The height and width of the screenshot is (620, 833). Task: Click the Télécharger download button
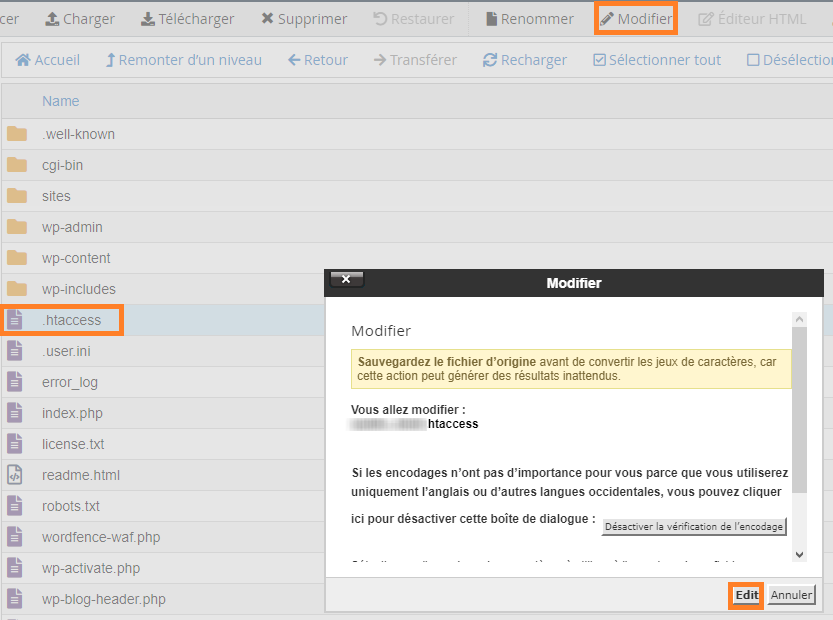[187, 19]
